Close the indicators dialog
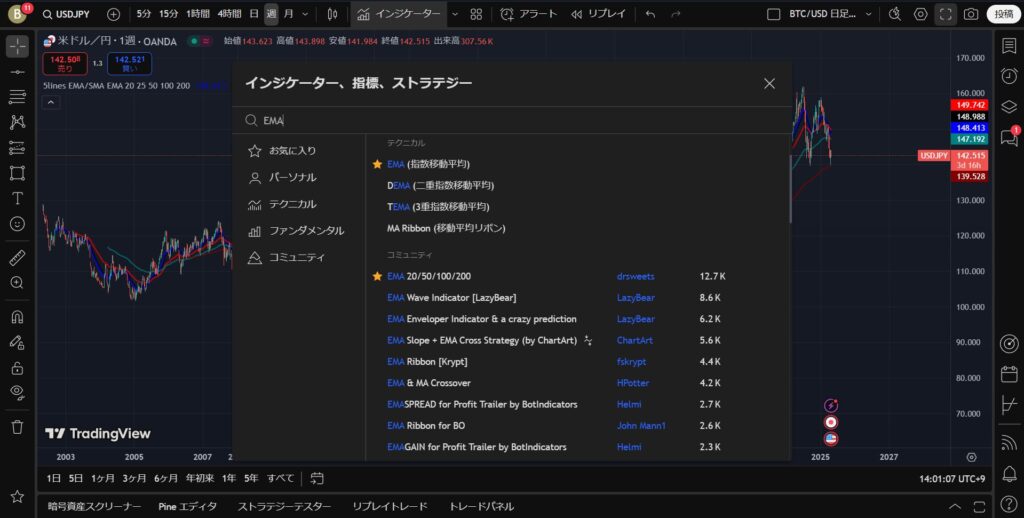The height and width of the screenshot is (518, 1024). click(769, 84)
